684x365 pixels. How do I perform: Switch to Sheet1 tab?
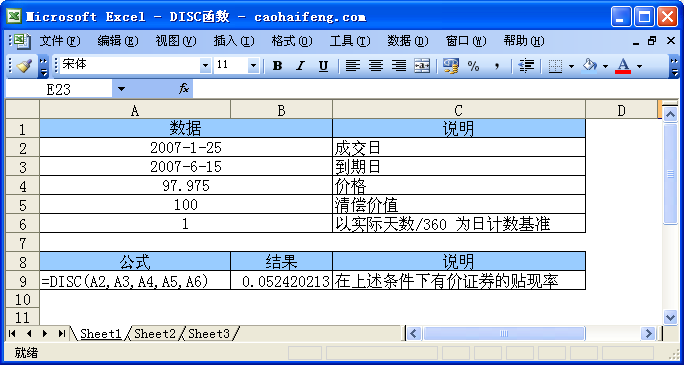101,334
